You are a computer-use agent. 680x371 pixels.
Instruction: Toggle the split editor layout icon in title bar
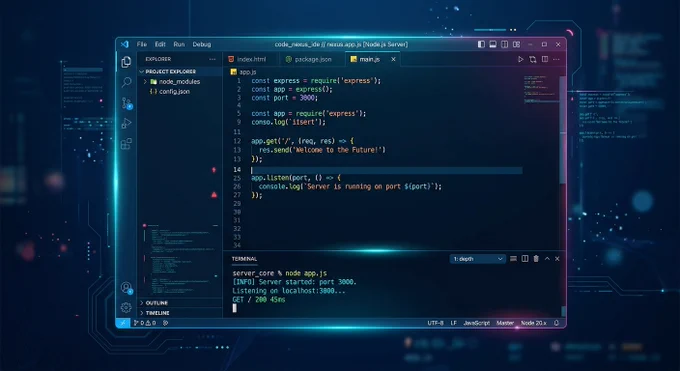click(504, 44)
